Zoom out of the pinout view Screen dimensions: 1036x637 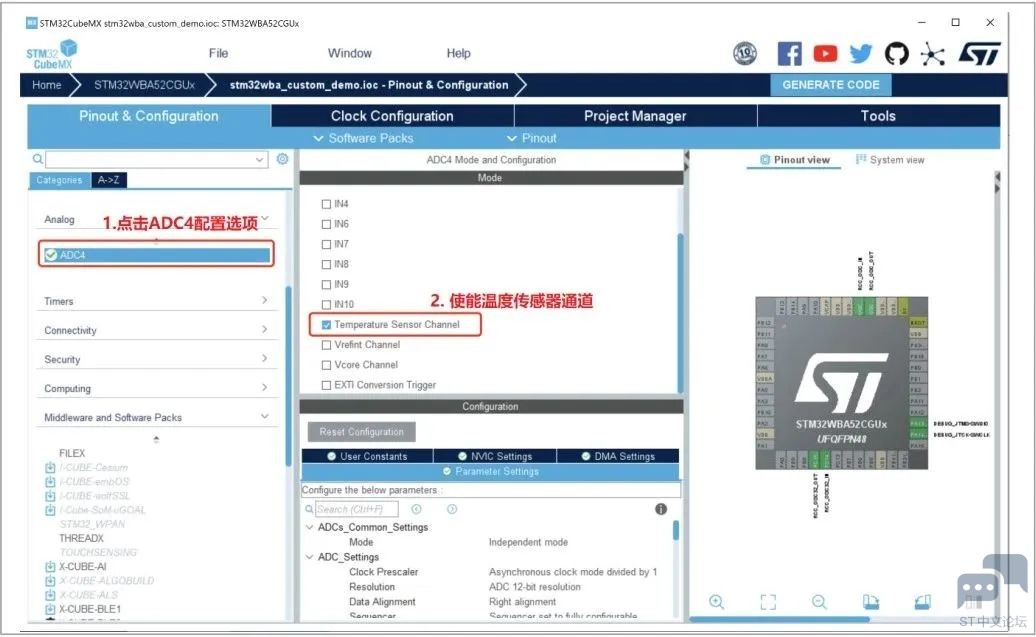[x=819, y=602]
